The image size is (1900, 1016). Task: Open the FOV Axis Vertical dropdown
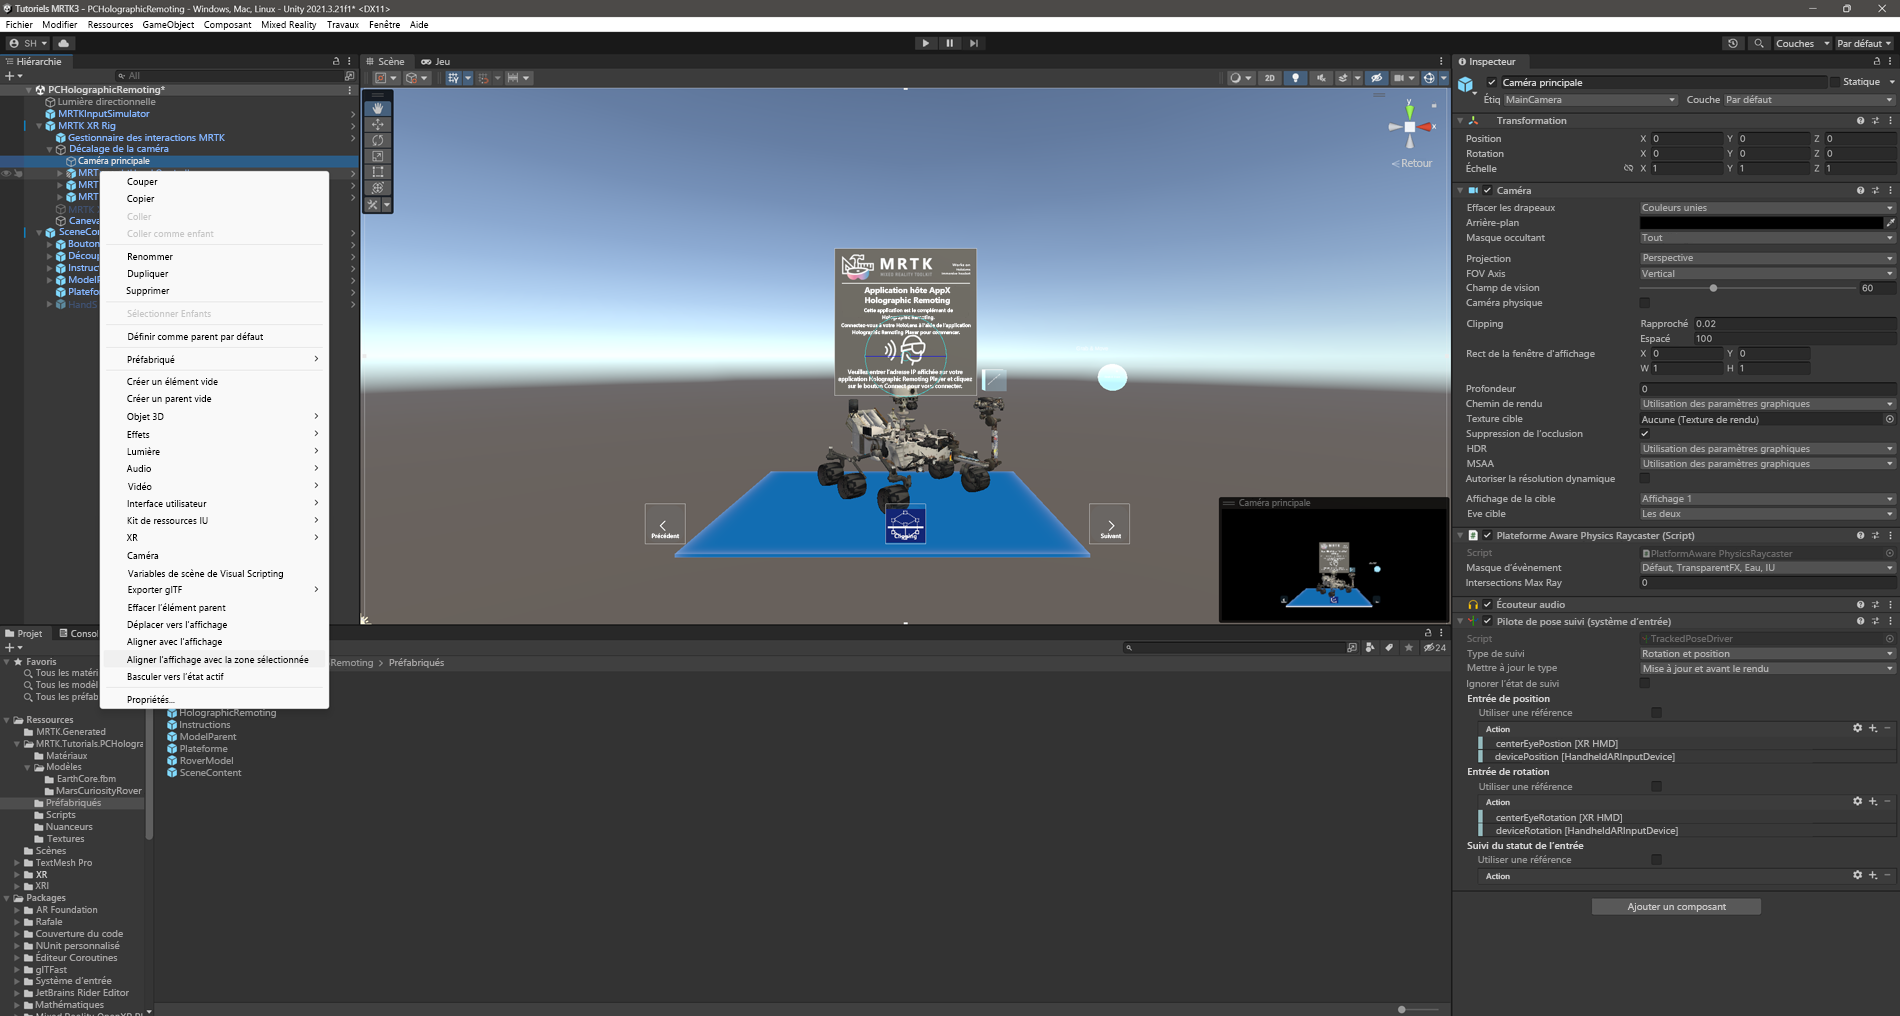1767,274
